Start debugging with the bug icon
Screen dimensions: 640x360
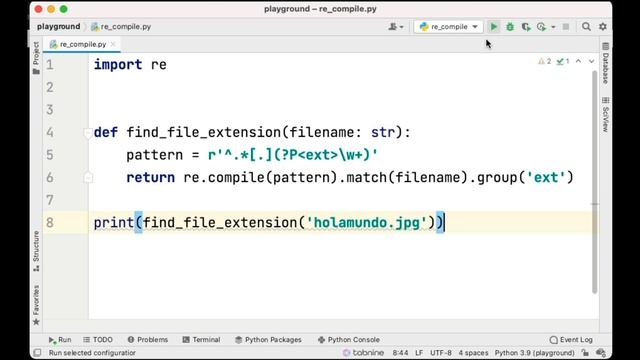pos(510,27)
